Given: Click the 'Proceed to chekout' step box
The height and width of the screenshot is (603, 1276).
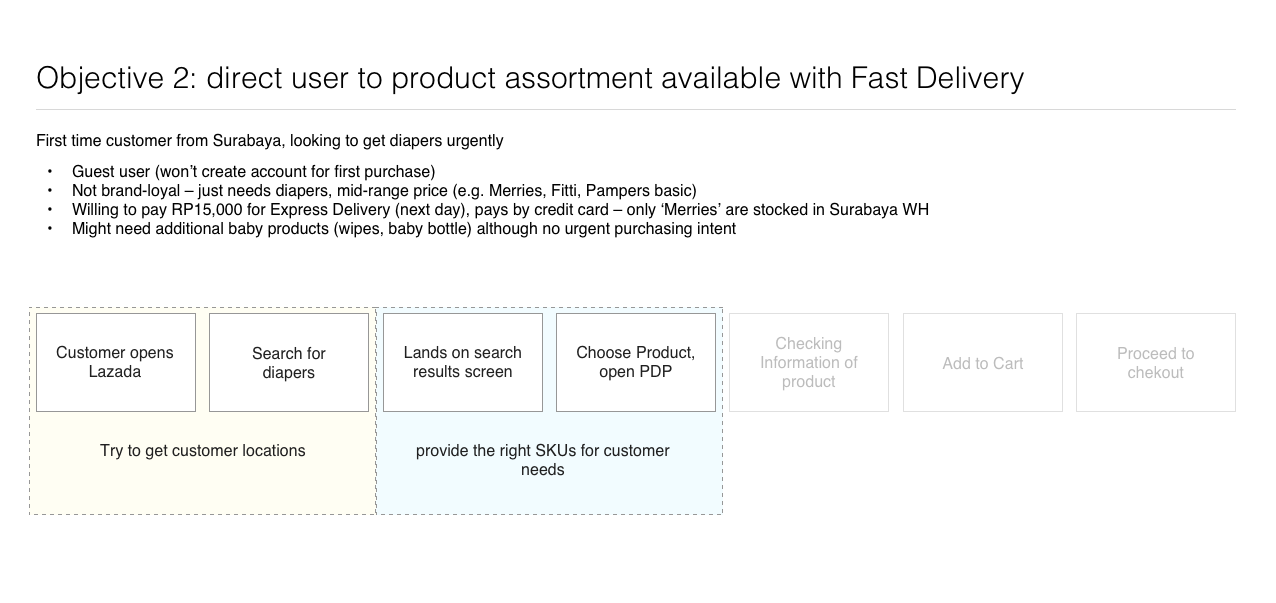Looking at the screenshot, I should coord(1155,363).
